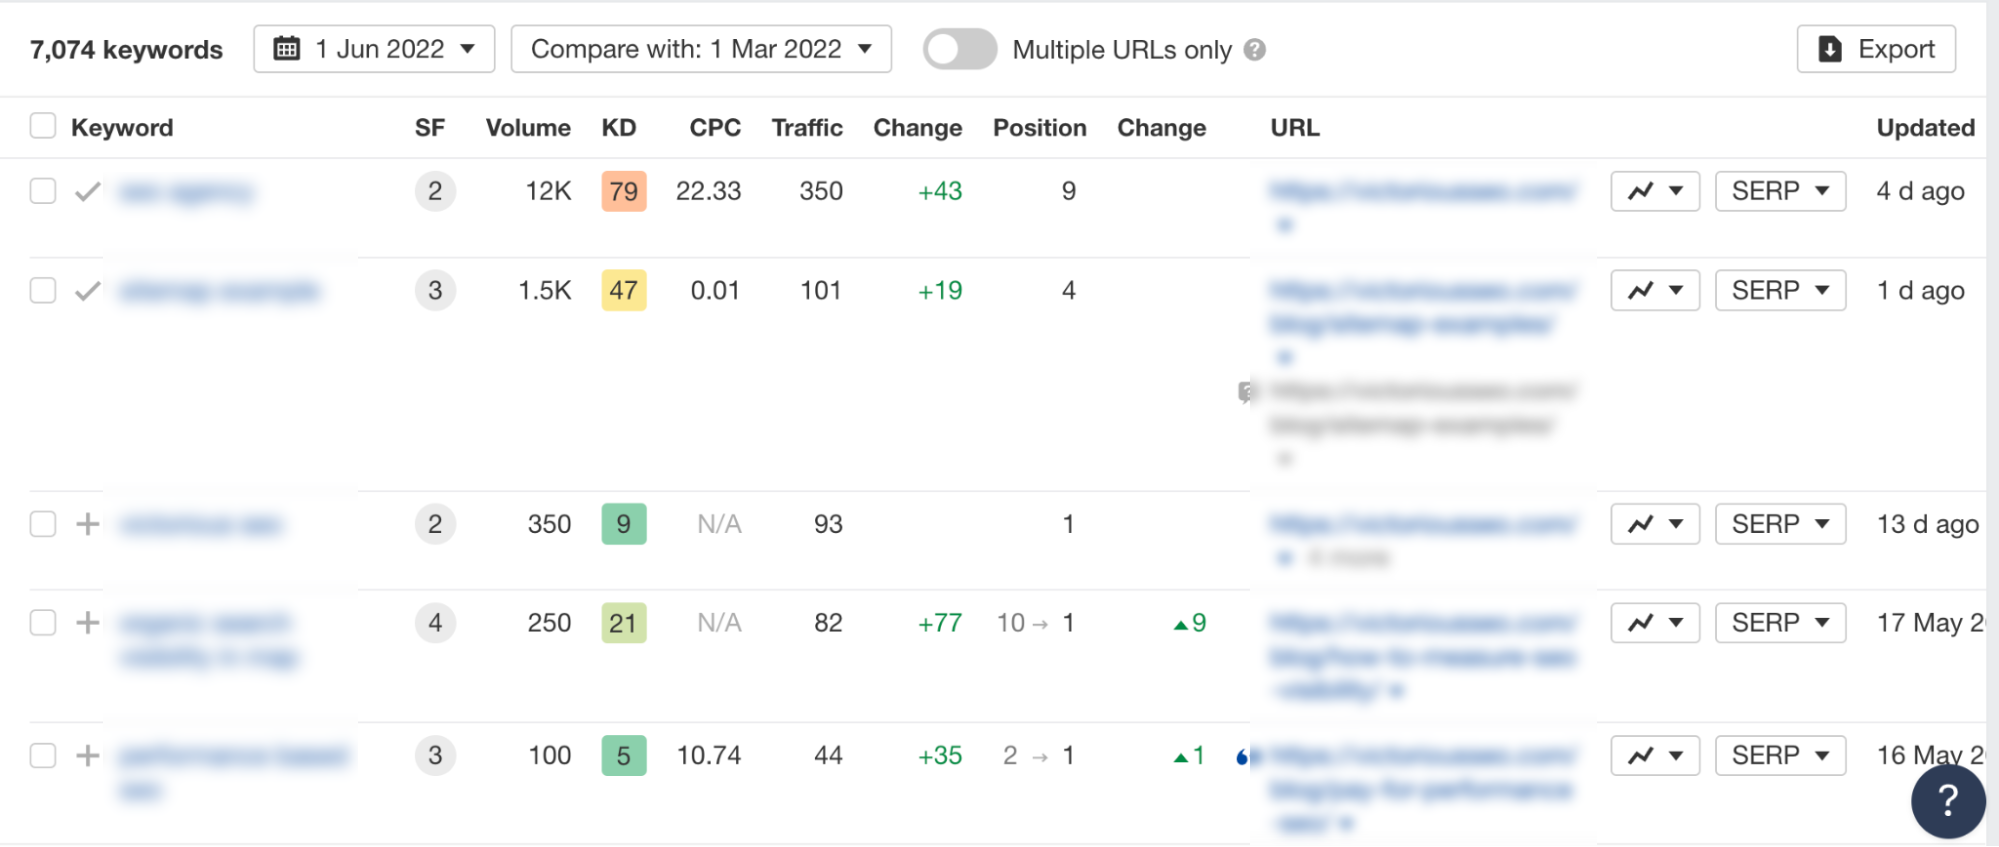Screen dimensions: 1999x847
Task: Sort by the Keyword column header
Action: click(x=122, y=127)
